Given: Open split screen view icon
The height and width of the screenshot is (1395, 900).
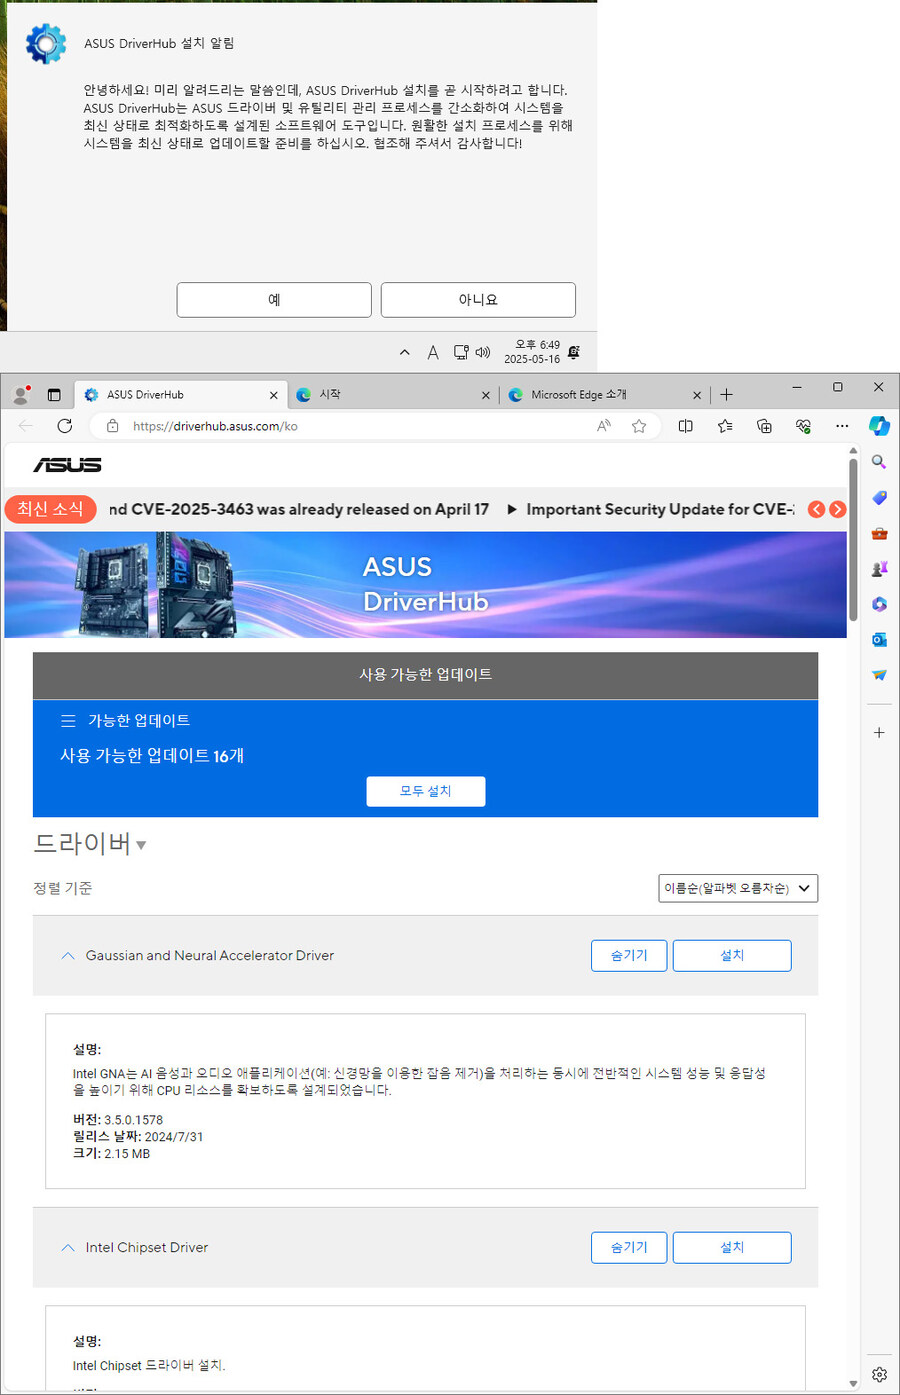Looking at the screenshot, I should pos(685,426).
